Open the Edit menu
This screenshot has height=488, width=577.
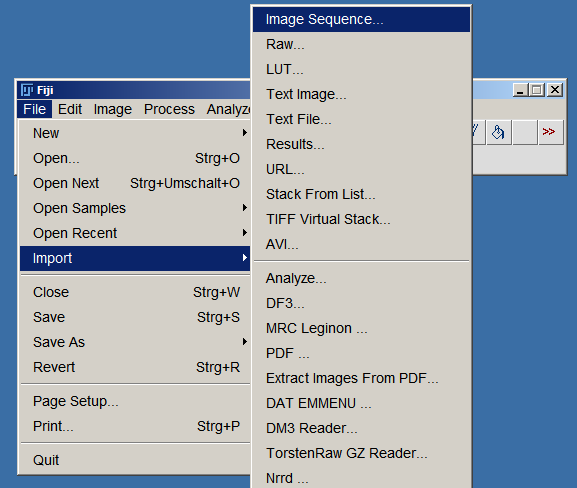[x=70, y=109]
